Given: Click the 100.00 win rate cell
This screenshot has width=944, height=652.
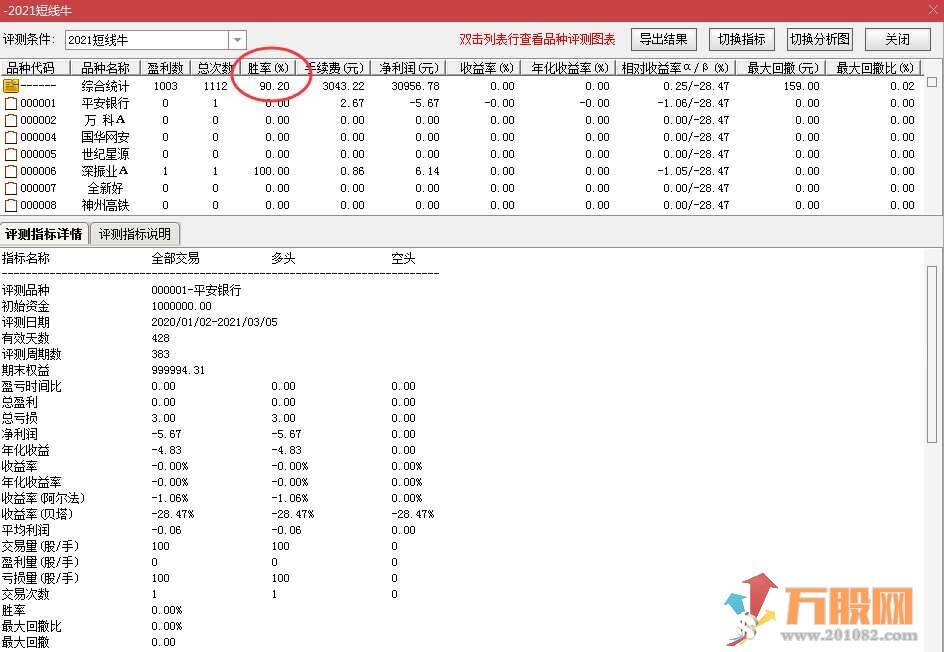Looking at the screenshot, I should [x=272, y=172].
